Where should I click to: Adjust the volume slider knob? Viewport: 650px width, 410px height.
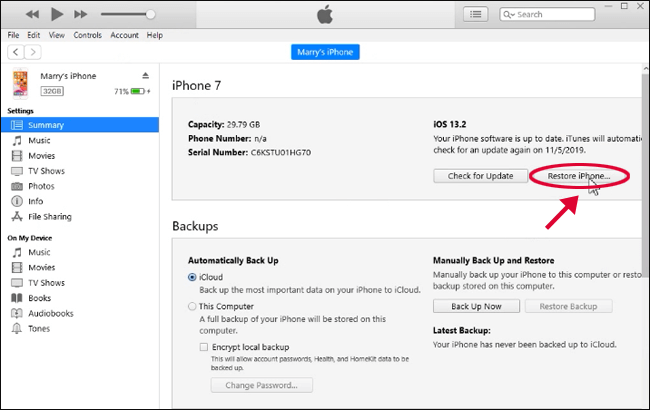pyautogui.click(x=150, y=14)
